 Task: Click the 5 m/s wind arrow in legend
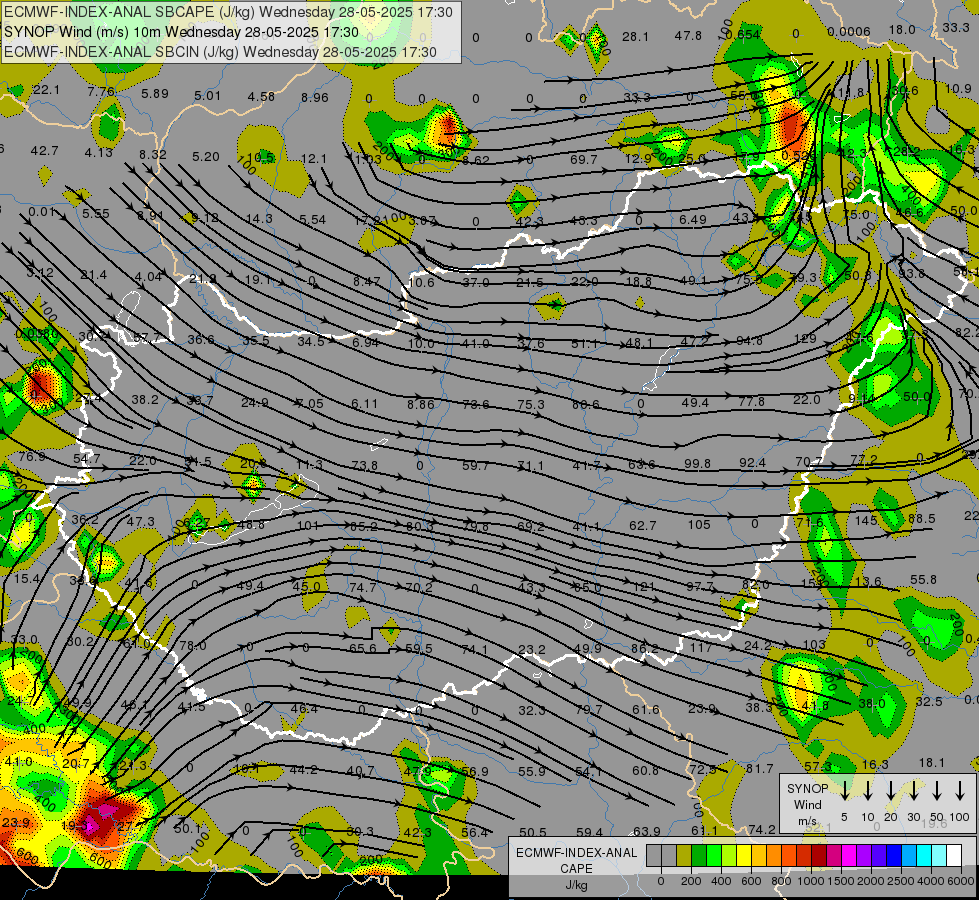click(844, 791)
